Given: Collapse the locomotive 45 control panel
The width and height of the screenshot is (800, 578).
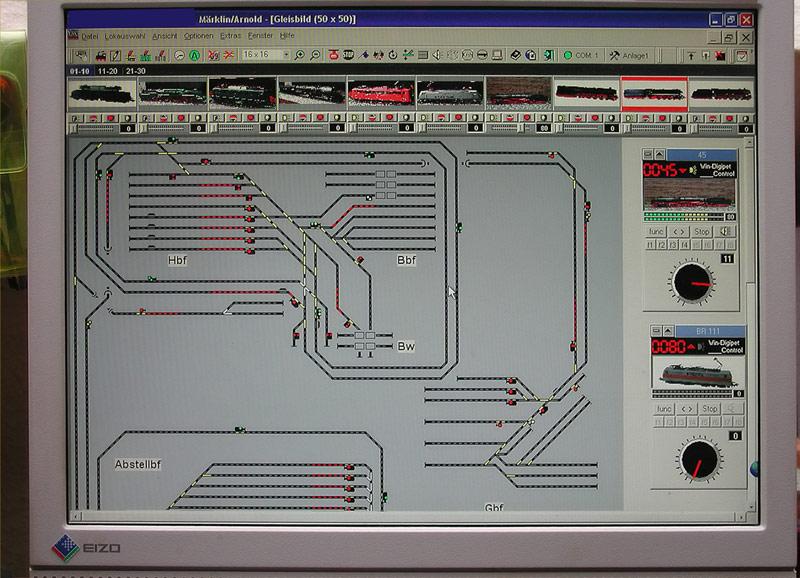Looking at the screenshot, I should [x=659, y=153].
